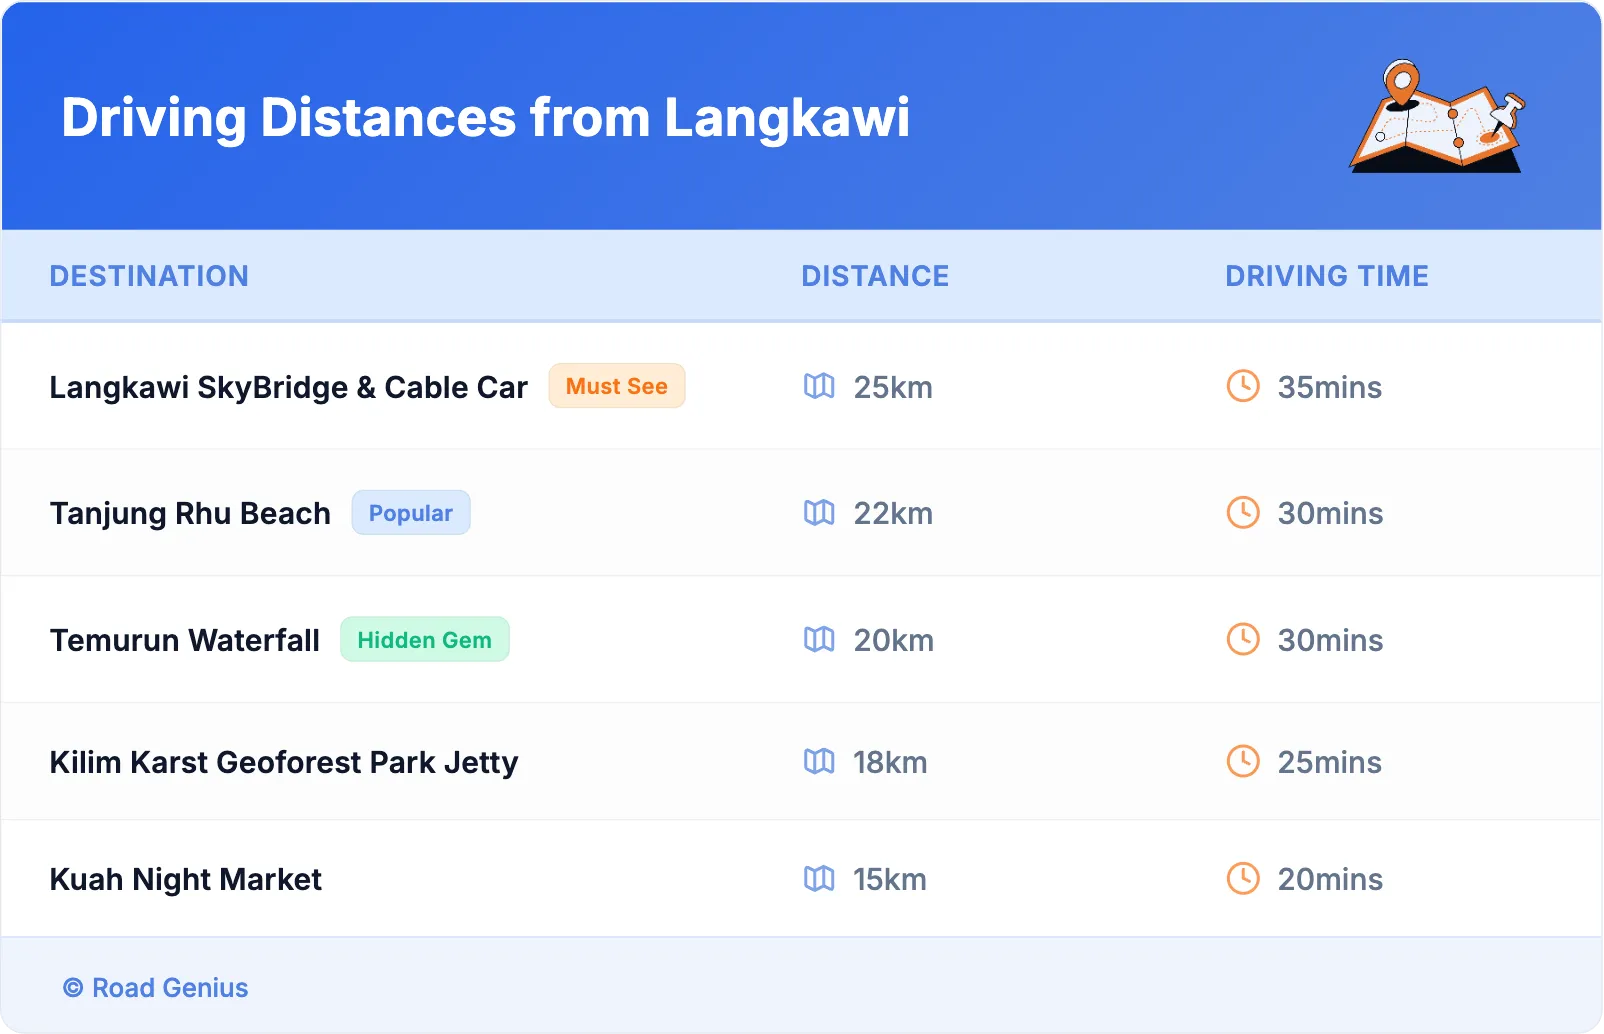Click the DRIVING TIME column header
This screenshot has height=1034, width=1604.
(x=1327, y=276)
